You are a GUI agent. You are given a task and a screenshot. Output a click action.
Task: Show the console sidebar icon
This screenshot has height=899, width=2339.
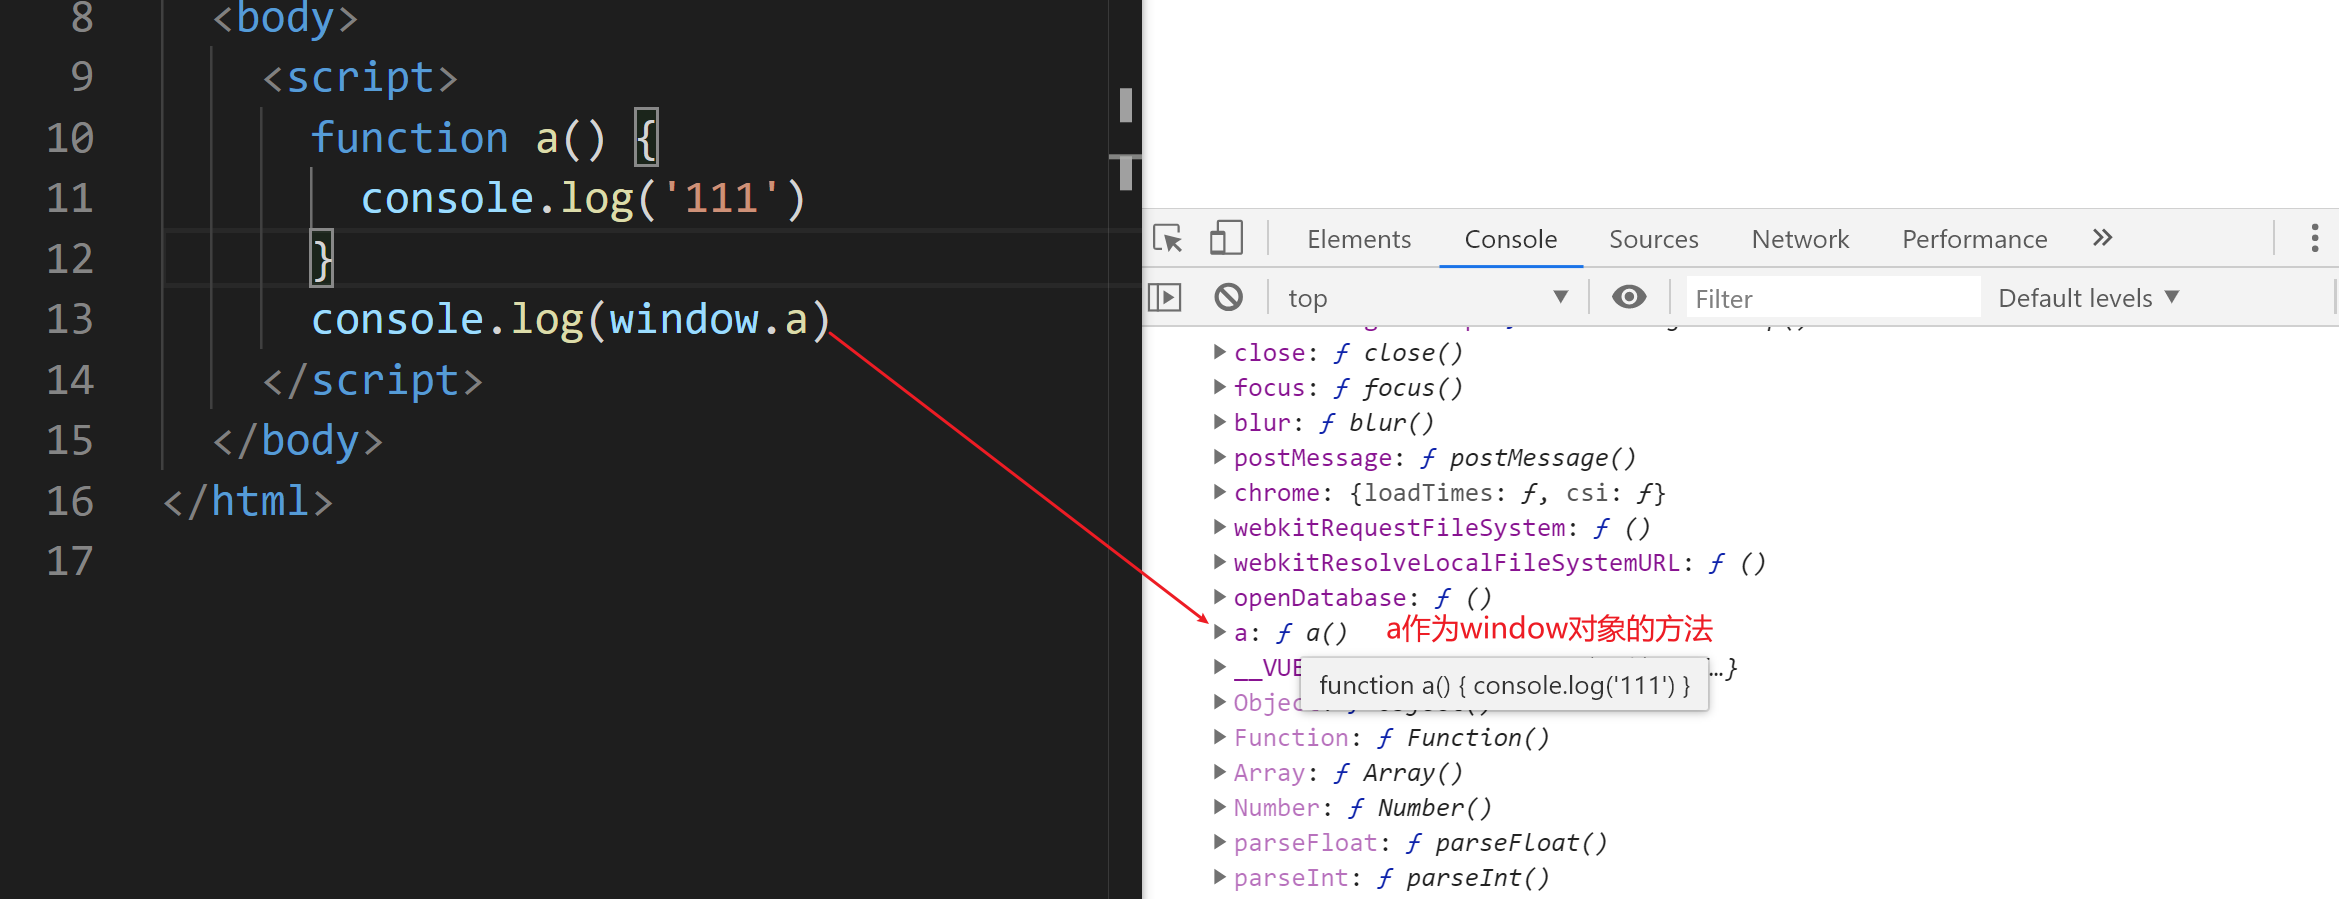1165,297
